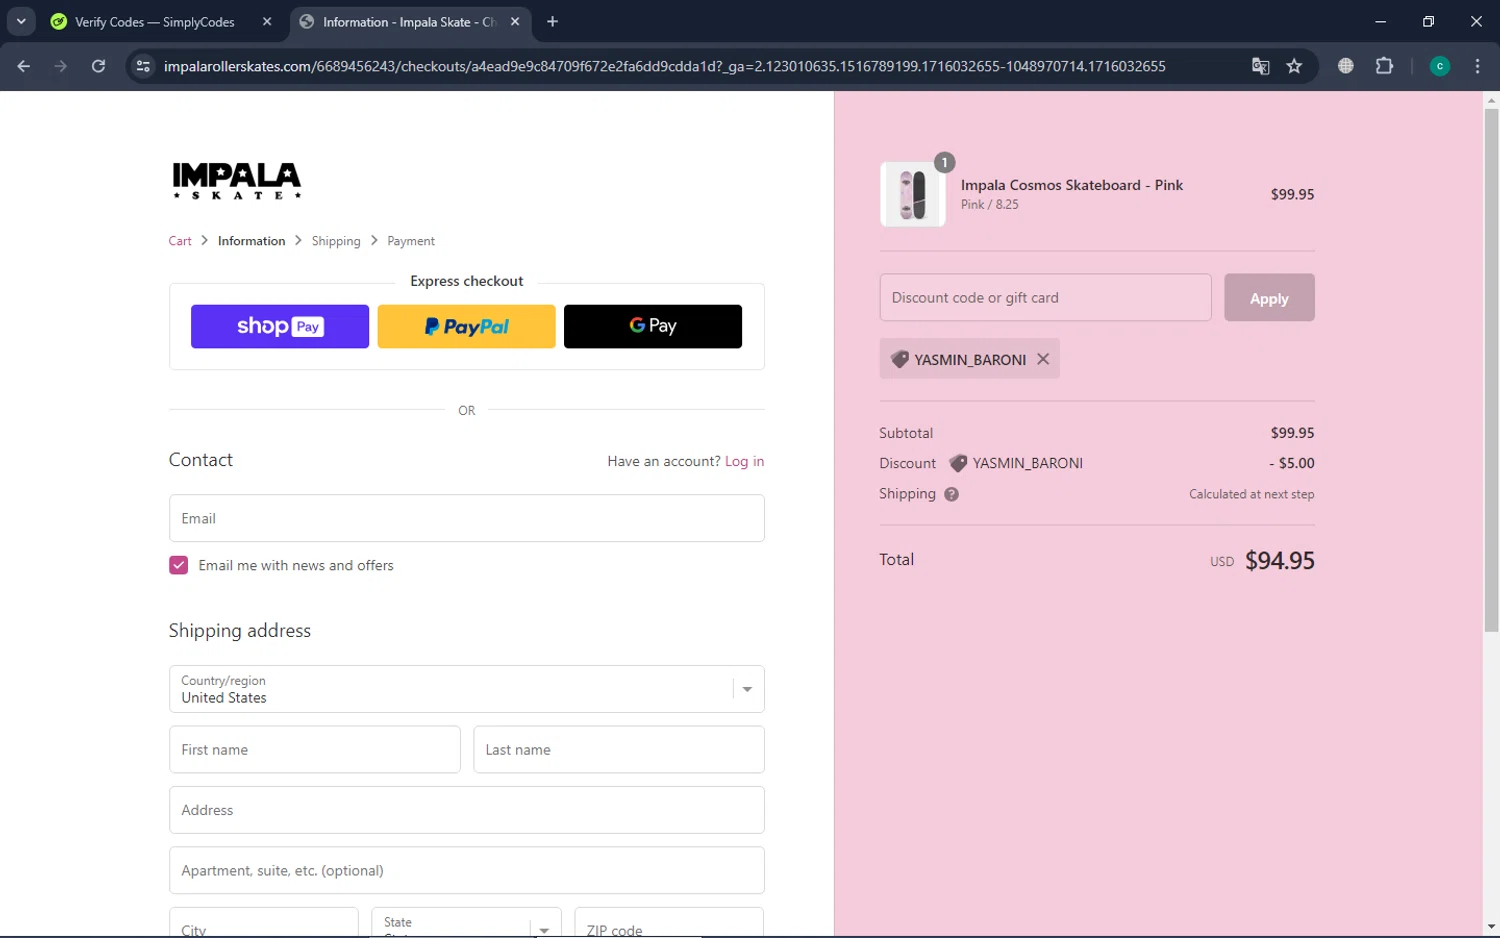Go to Cart breadcrumb link
Image resolution: width=1500 pixels, height=938 pixels.
point(180,241)
